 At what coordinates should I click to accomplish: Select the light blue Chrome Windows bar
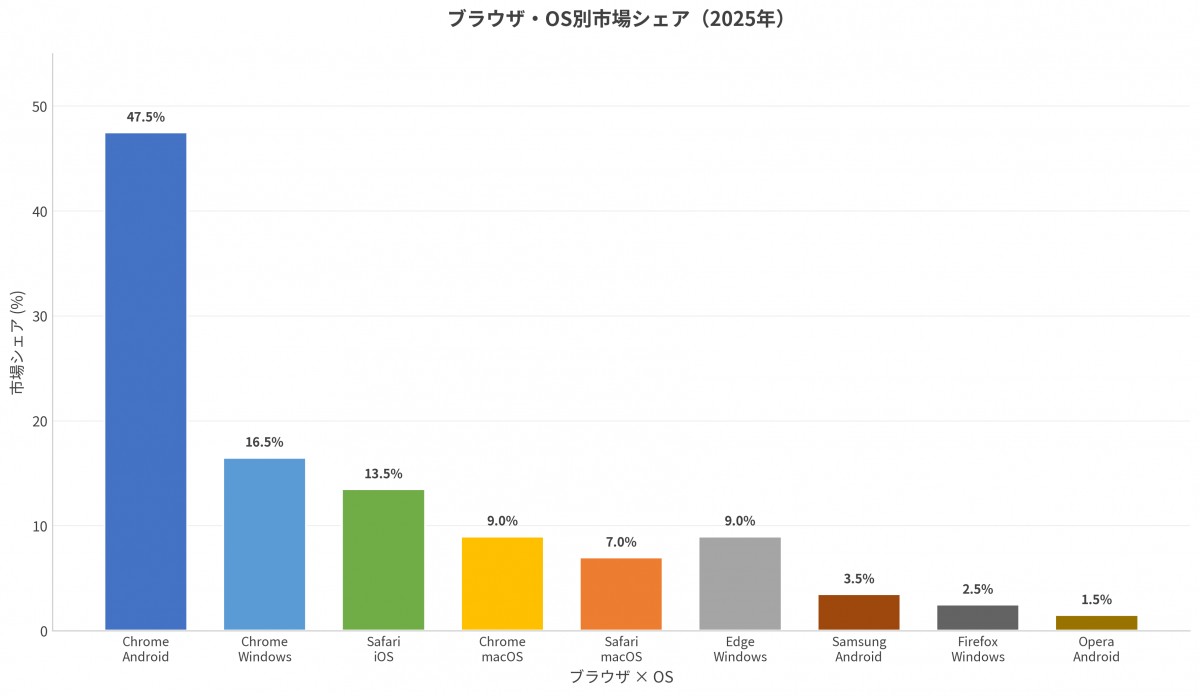coord(264,544)
